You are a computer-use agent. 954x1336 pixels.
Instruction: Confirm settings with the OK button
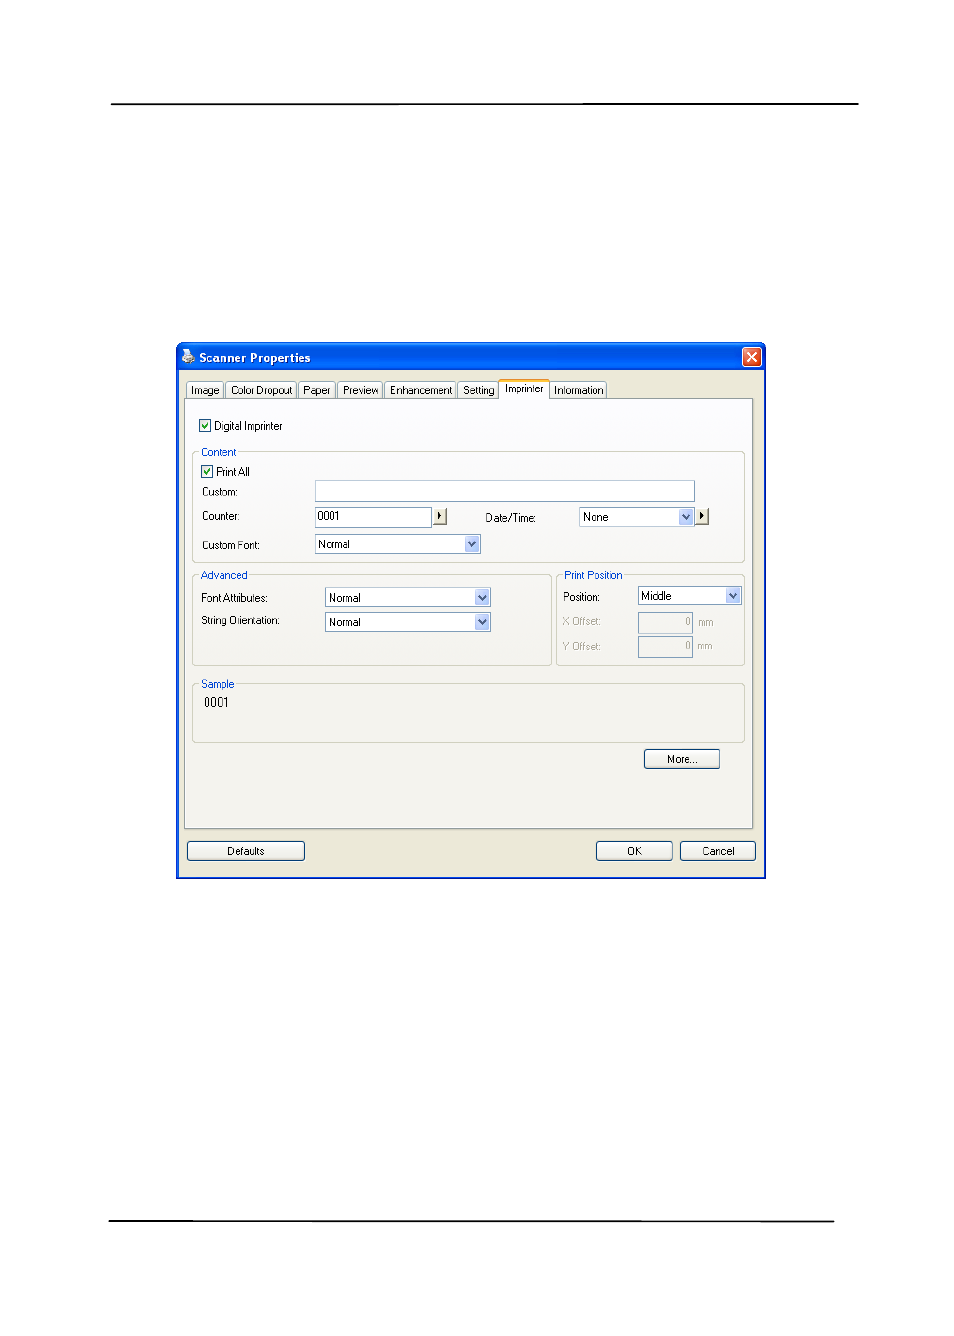point(634,851)
